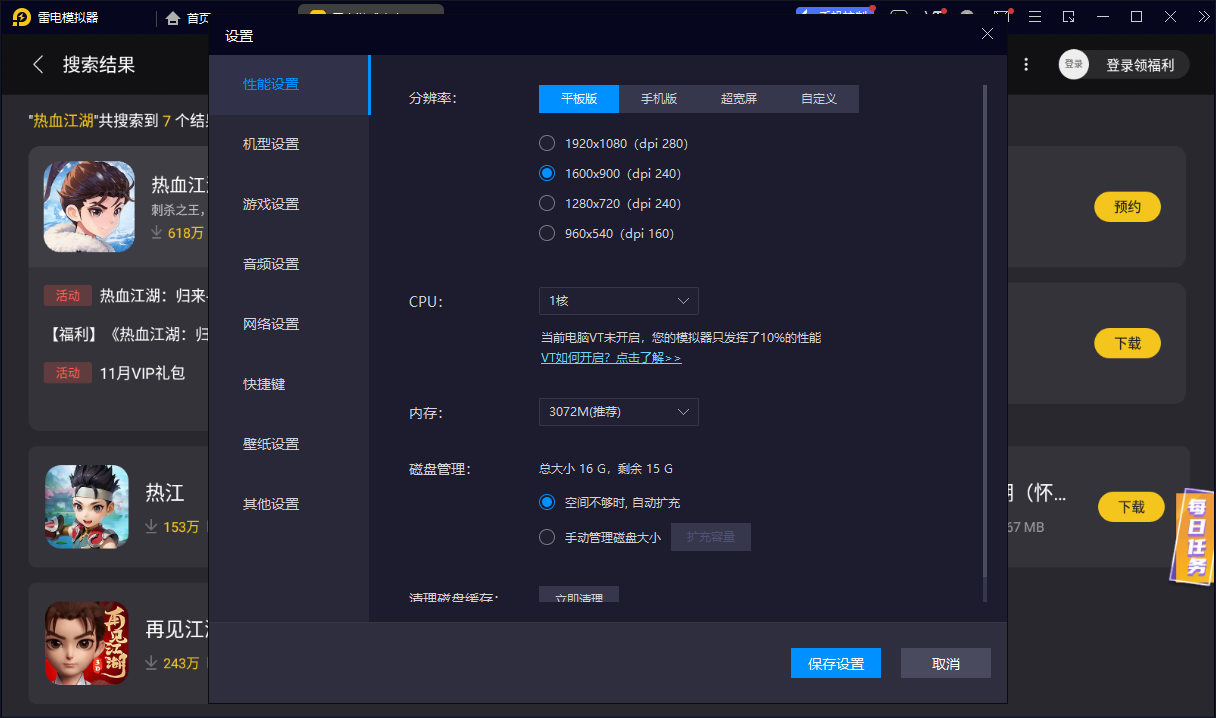
Task: Open the three-dot more options icon
Action: 1026,63
